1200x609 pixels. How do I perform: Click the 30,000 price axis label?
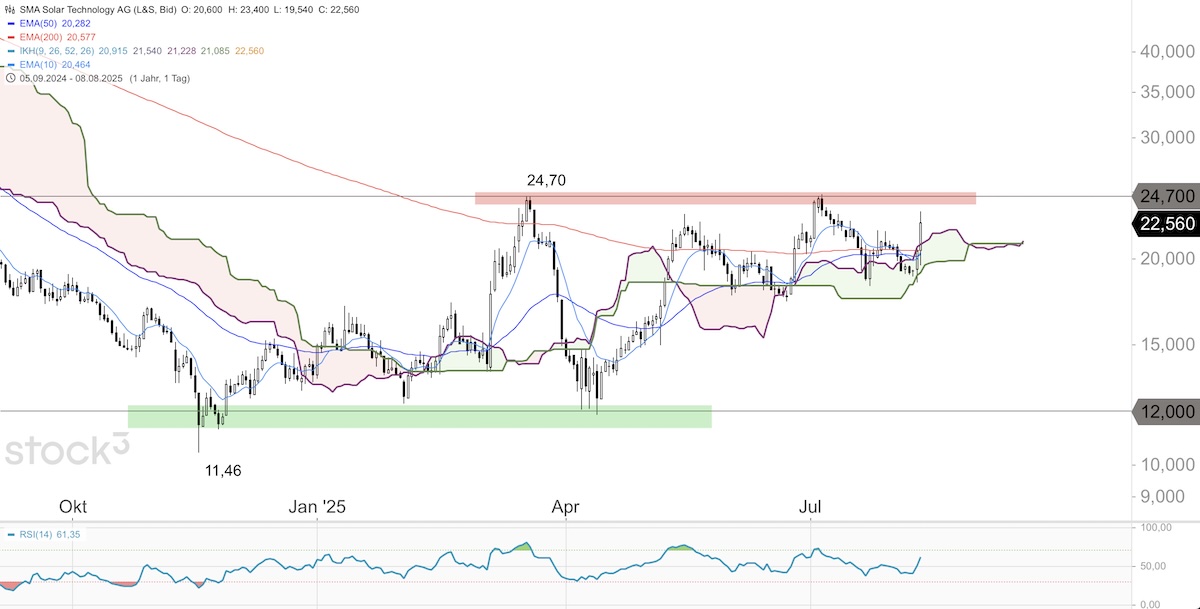point(1167,138)
